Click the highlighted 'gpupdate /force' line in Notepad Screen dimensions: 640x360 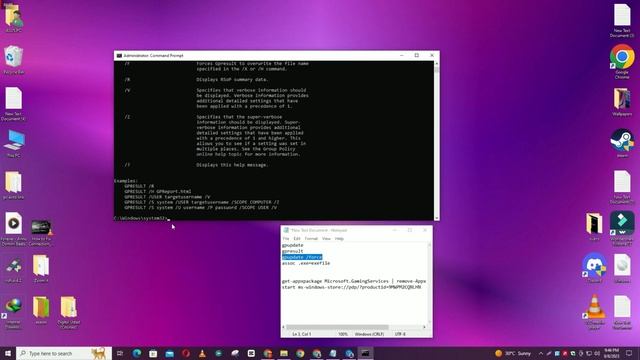[302, 257]
